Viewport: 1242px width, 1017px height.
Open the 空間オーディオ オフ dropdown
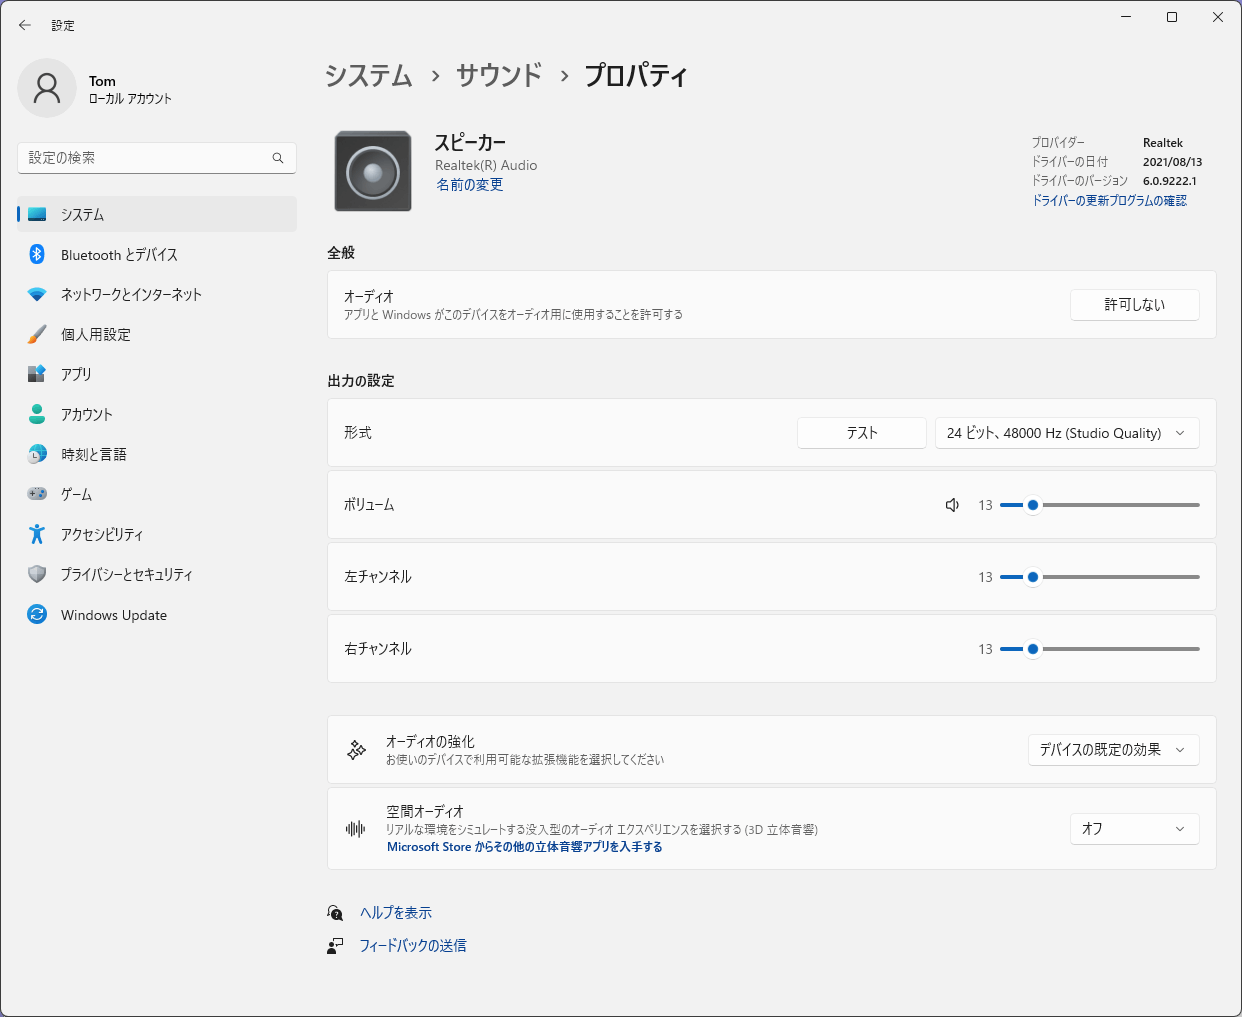[x=1135, y=829]
